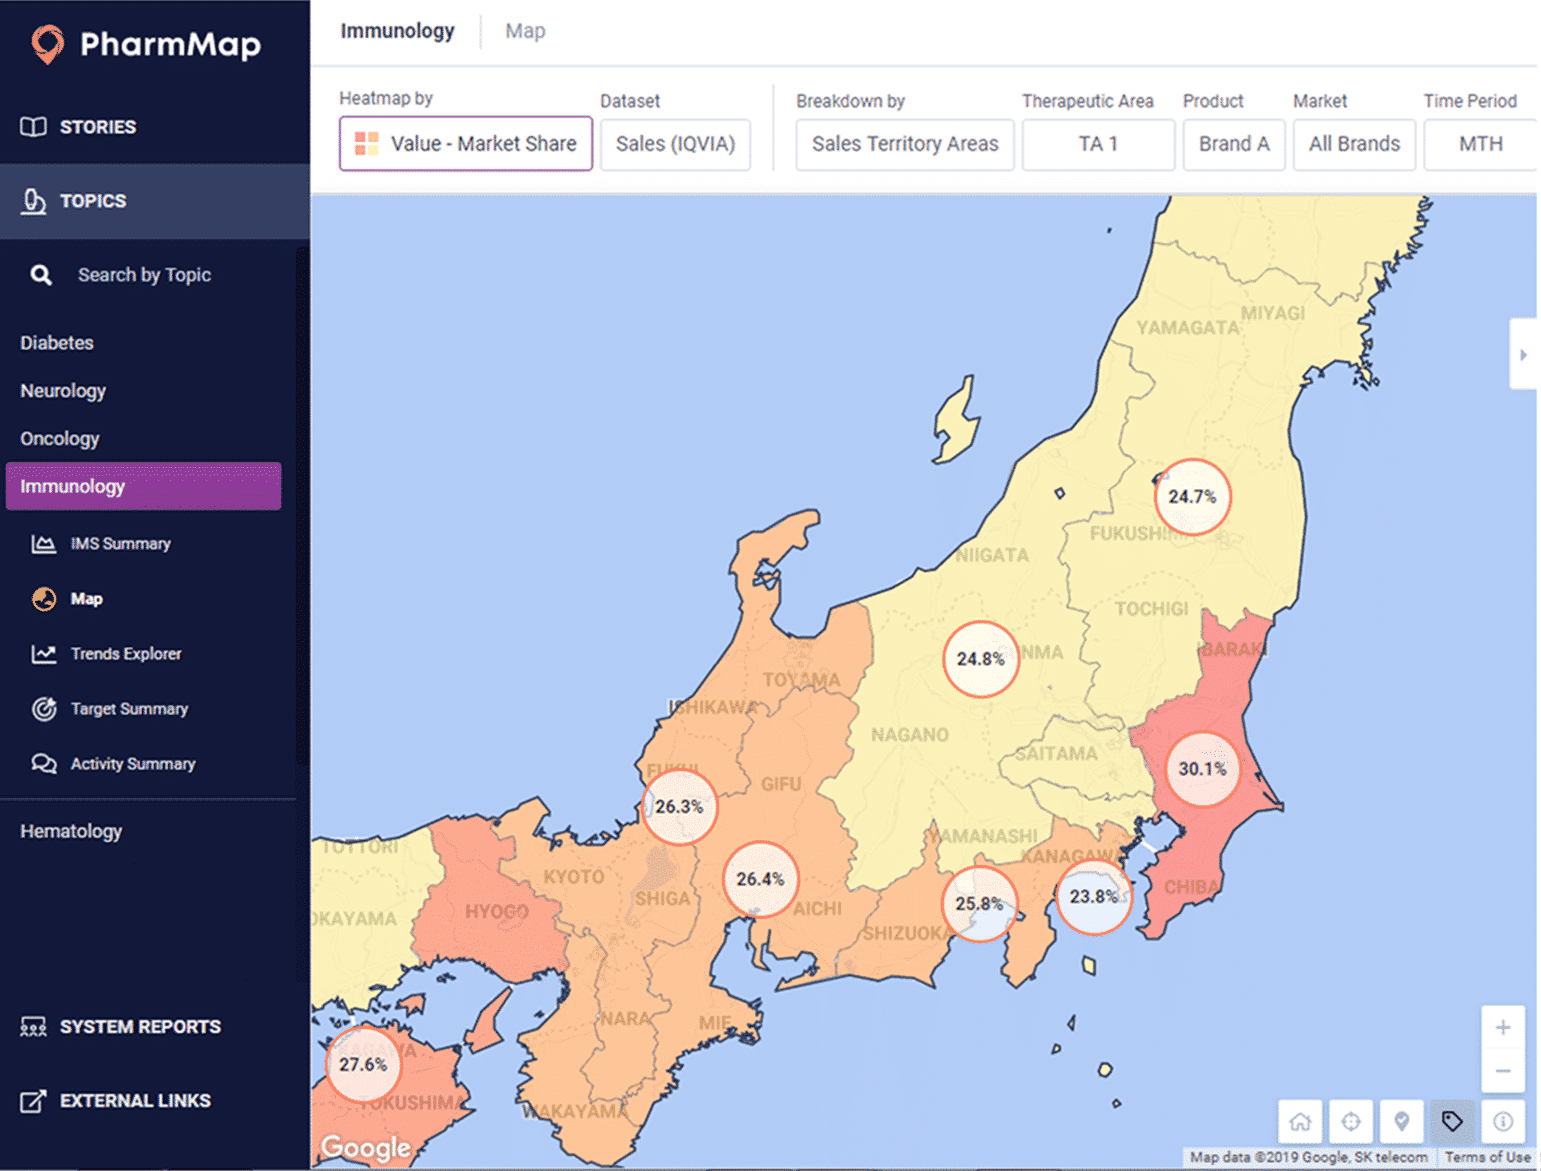Open the Sales Territory Areas breakdown dropdown
This screenshot has height=1171, width=1541.
905,144
